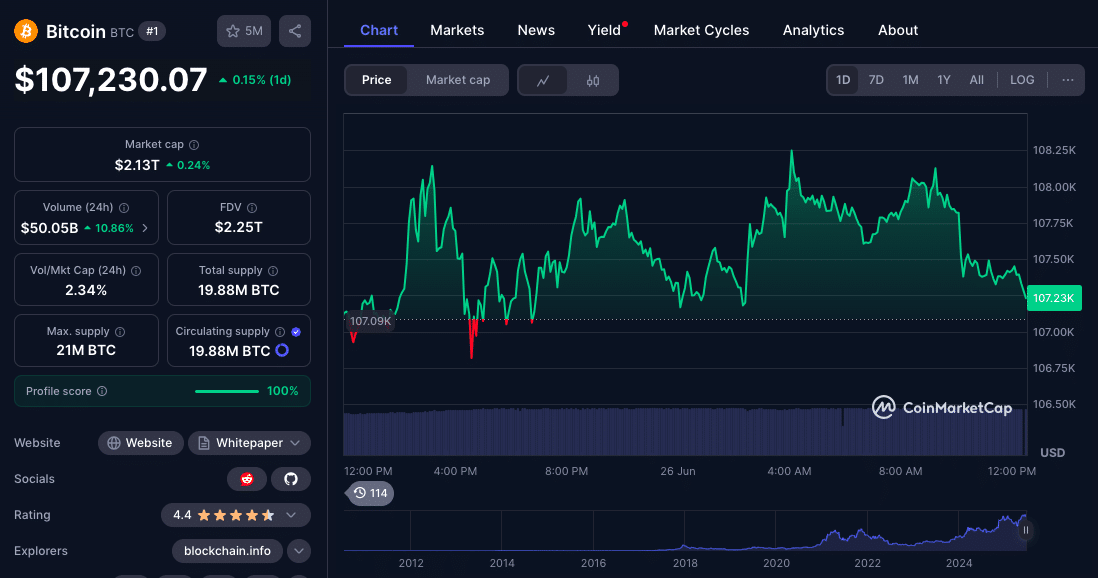This screenshot has height=578, width=1098.
Task: Click the $50.05B volume value
Action: coord(50,228)
